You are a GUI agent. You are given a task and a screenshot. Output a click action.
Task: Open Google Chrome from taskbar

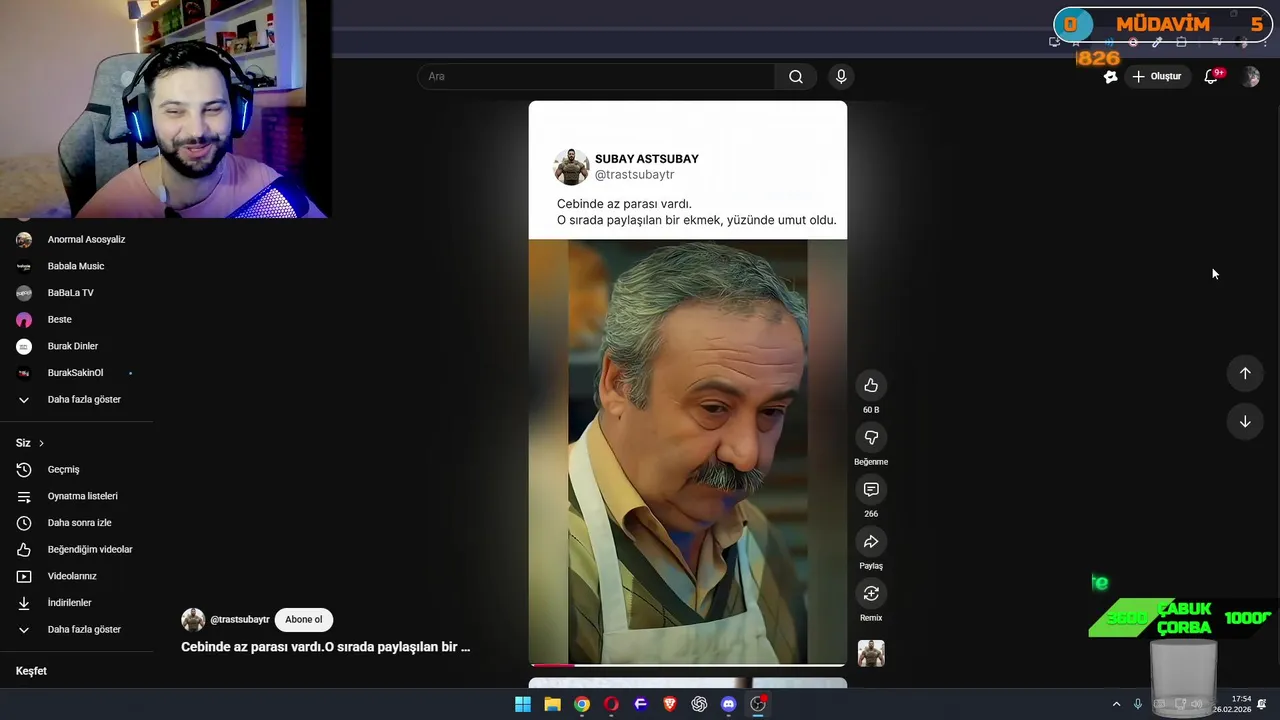(582, 704)
